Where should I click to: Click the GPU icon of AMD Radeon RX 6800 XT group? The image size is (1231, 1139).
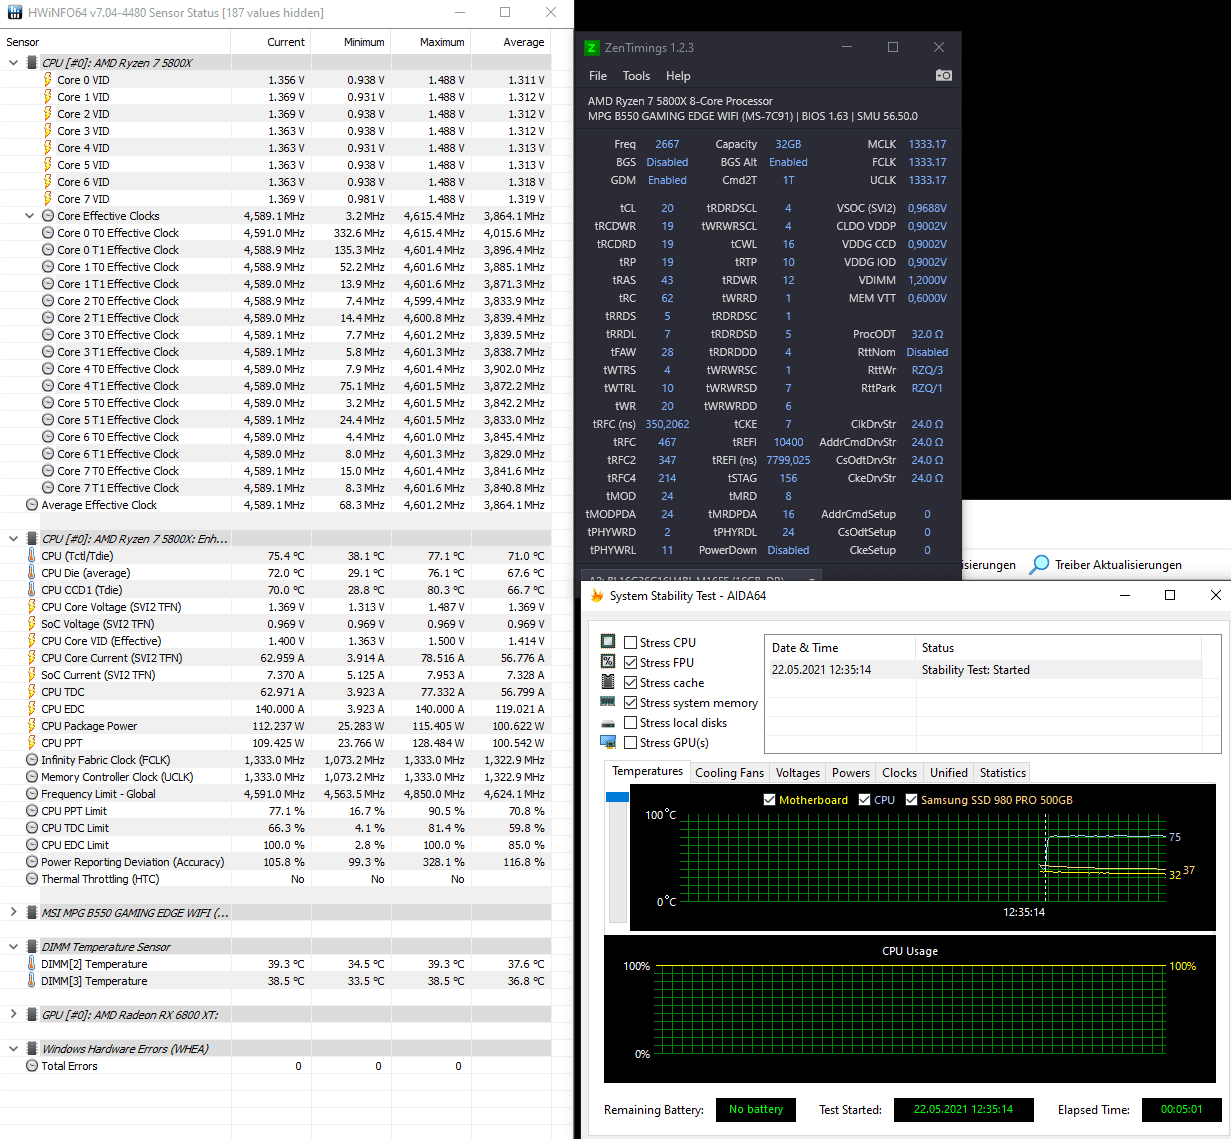coord(32,1014)
